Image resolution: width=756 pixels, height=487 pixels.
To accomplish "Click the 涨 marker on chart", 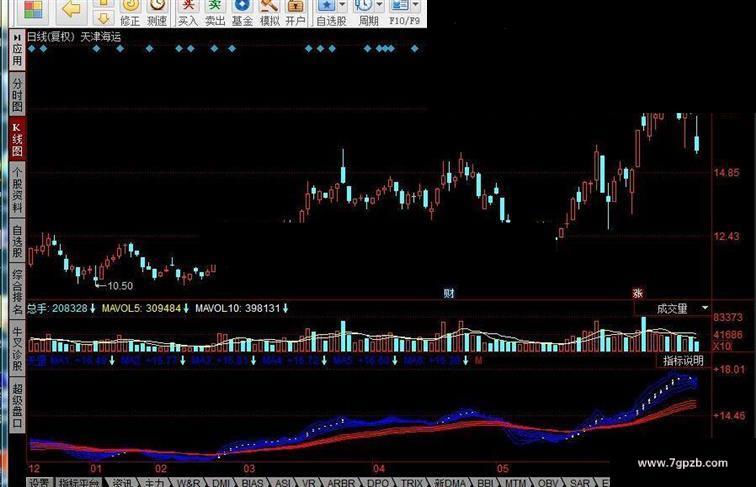I will coord(638,293).
